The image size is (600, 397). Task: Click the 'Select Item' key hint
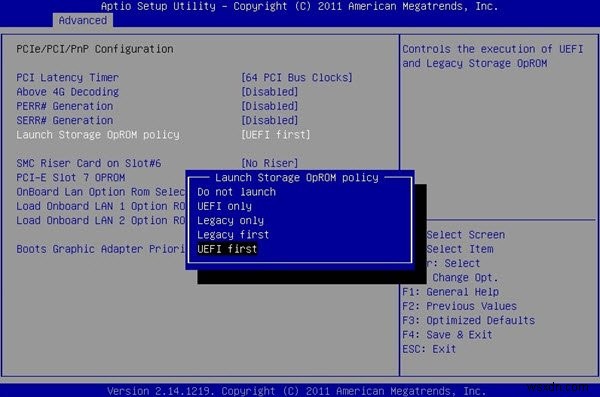460,249
